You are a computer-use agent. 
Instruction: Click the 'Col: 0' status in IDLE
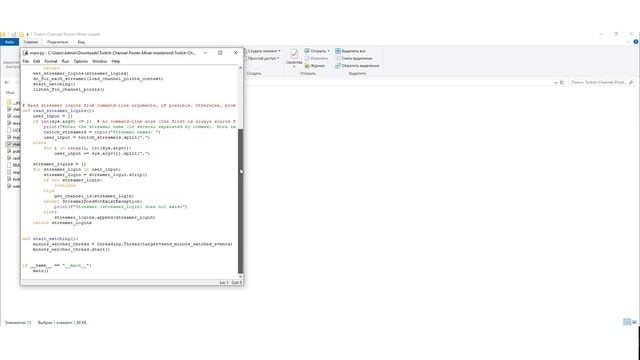pos(237,282)
